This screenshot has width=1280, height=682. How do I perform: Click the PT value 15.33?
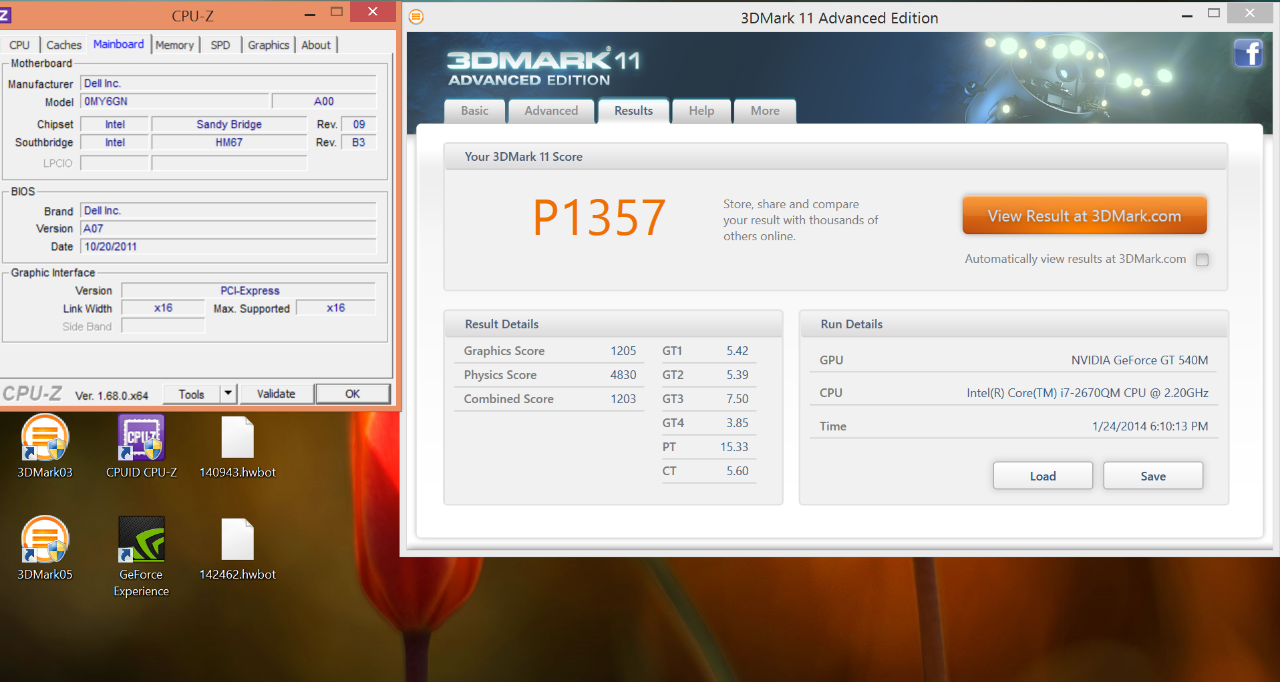tap(734, 447)
